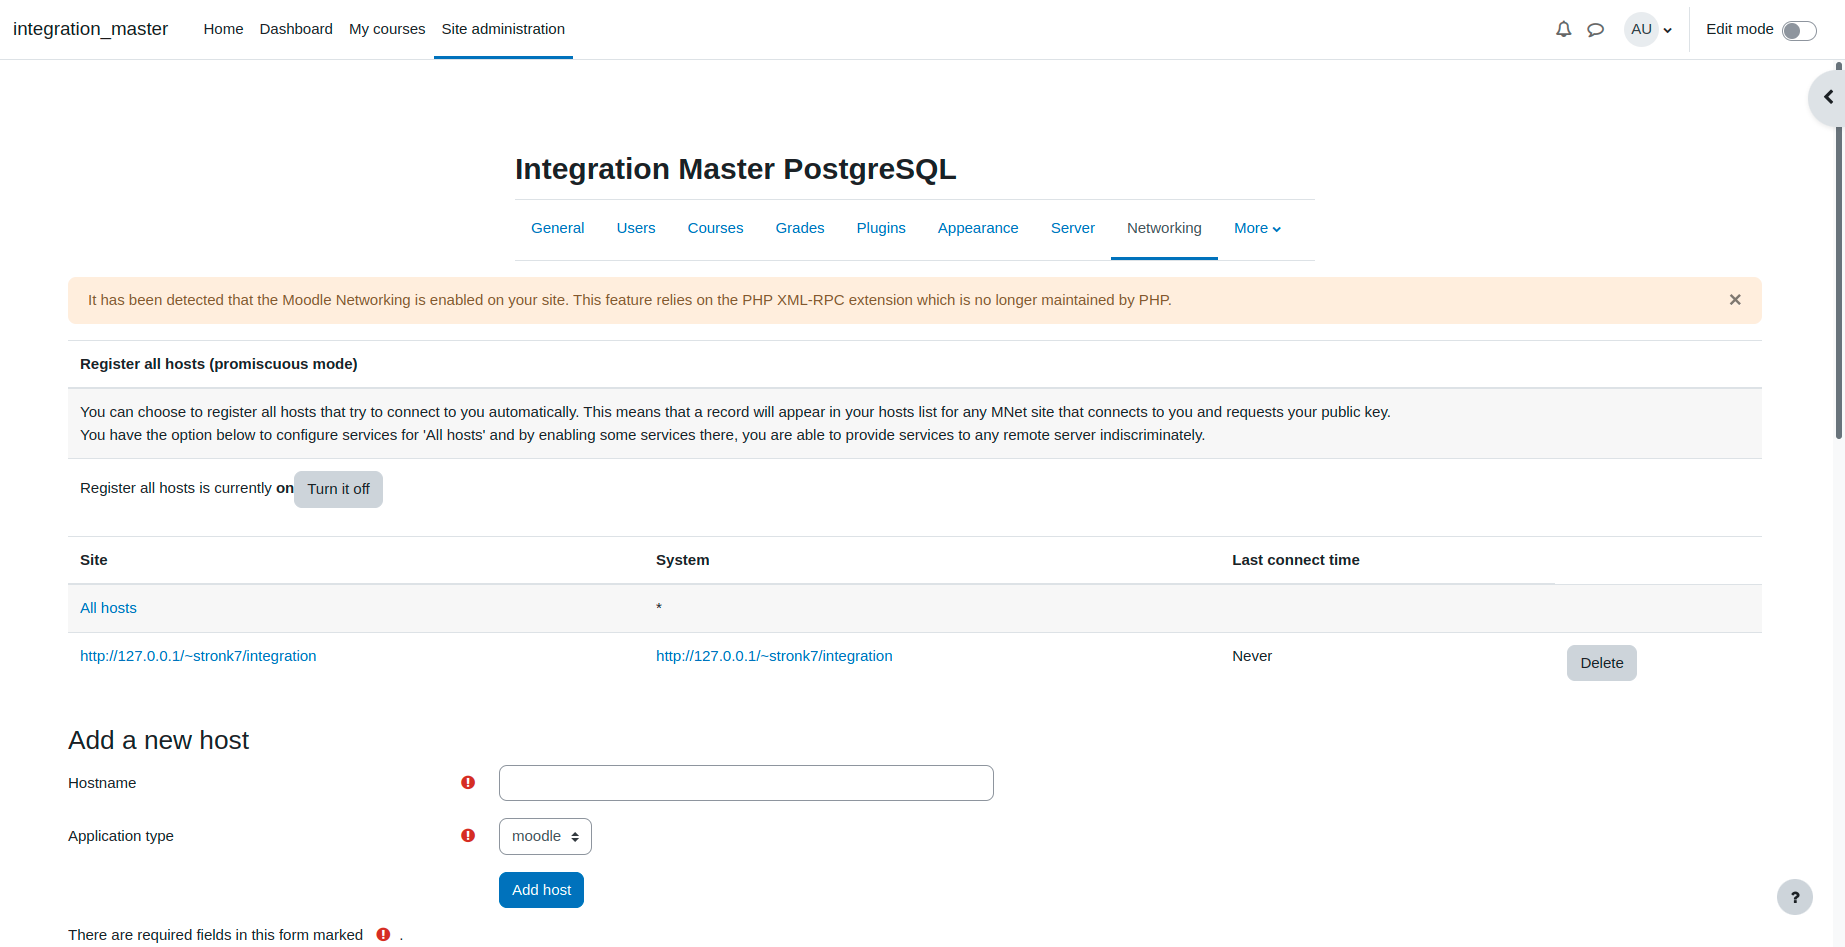Screen dimensions: 1845x947
Task: Switch to the Server tab
Action: 1073,228
